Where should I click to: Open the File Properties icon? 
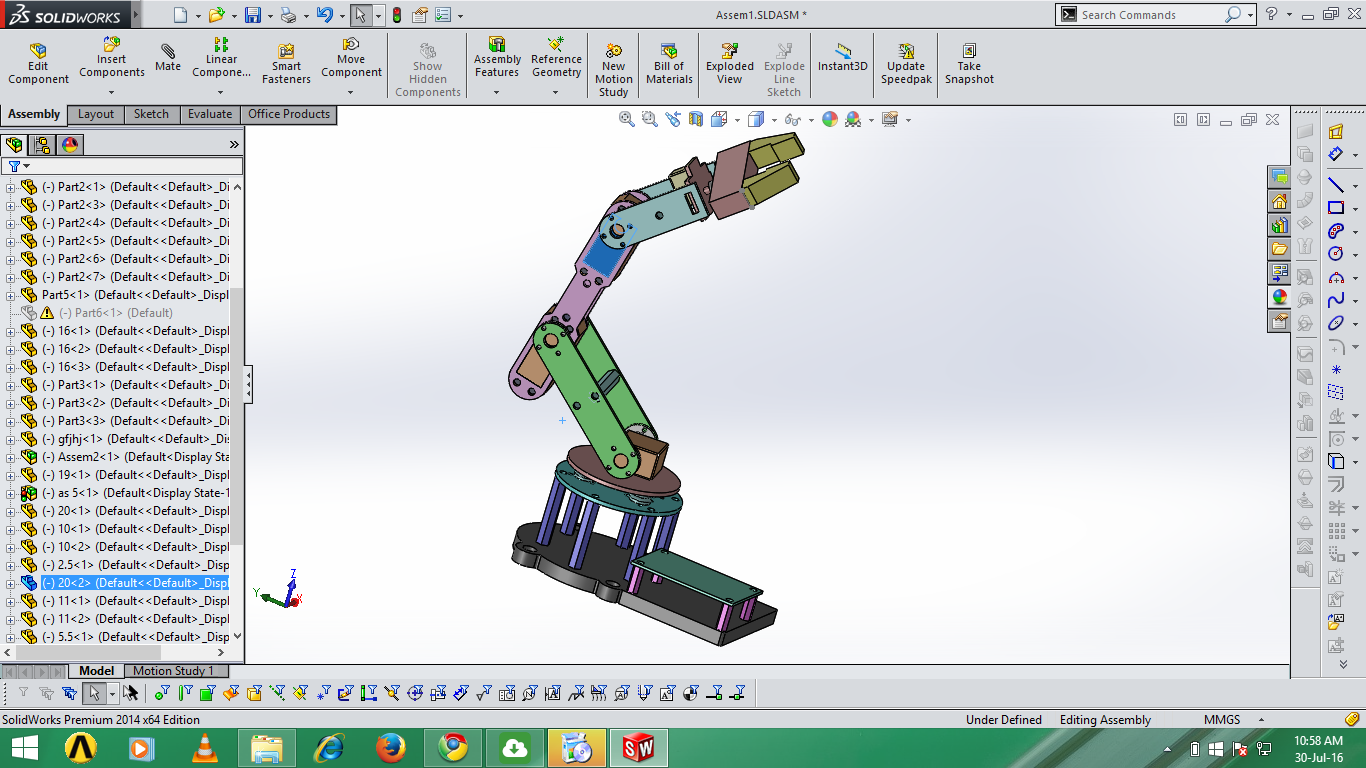[x=420, y=15]
